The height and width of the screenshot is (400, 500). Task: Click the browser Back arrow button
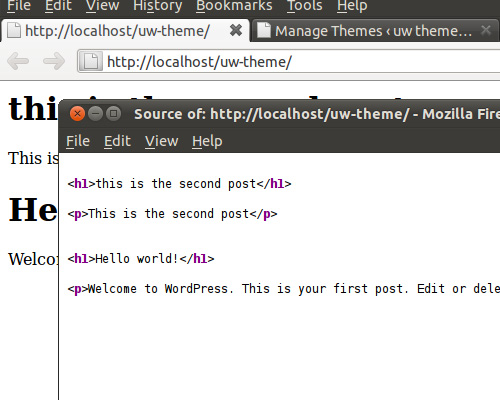click(18, 61)
